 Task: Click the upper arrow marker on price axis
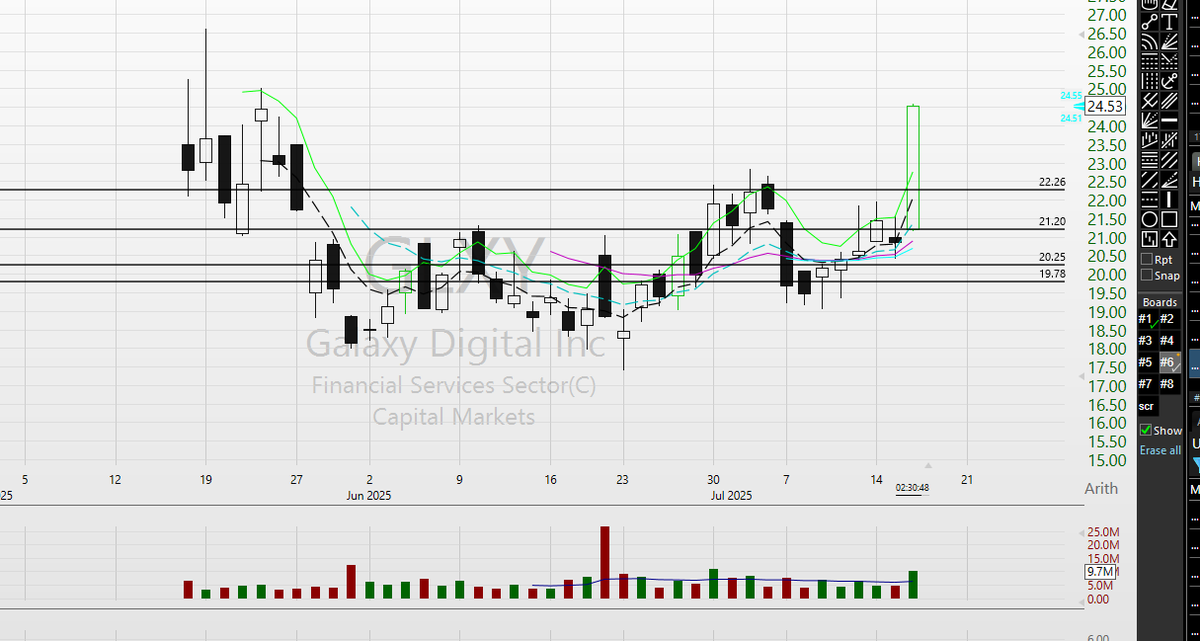1080,35
